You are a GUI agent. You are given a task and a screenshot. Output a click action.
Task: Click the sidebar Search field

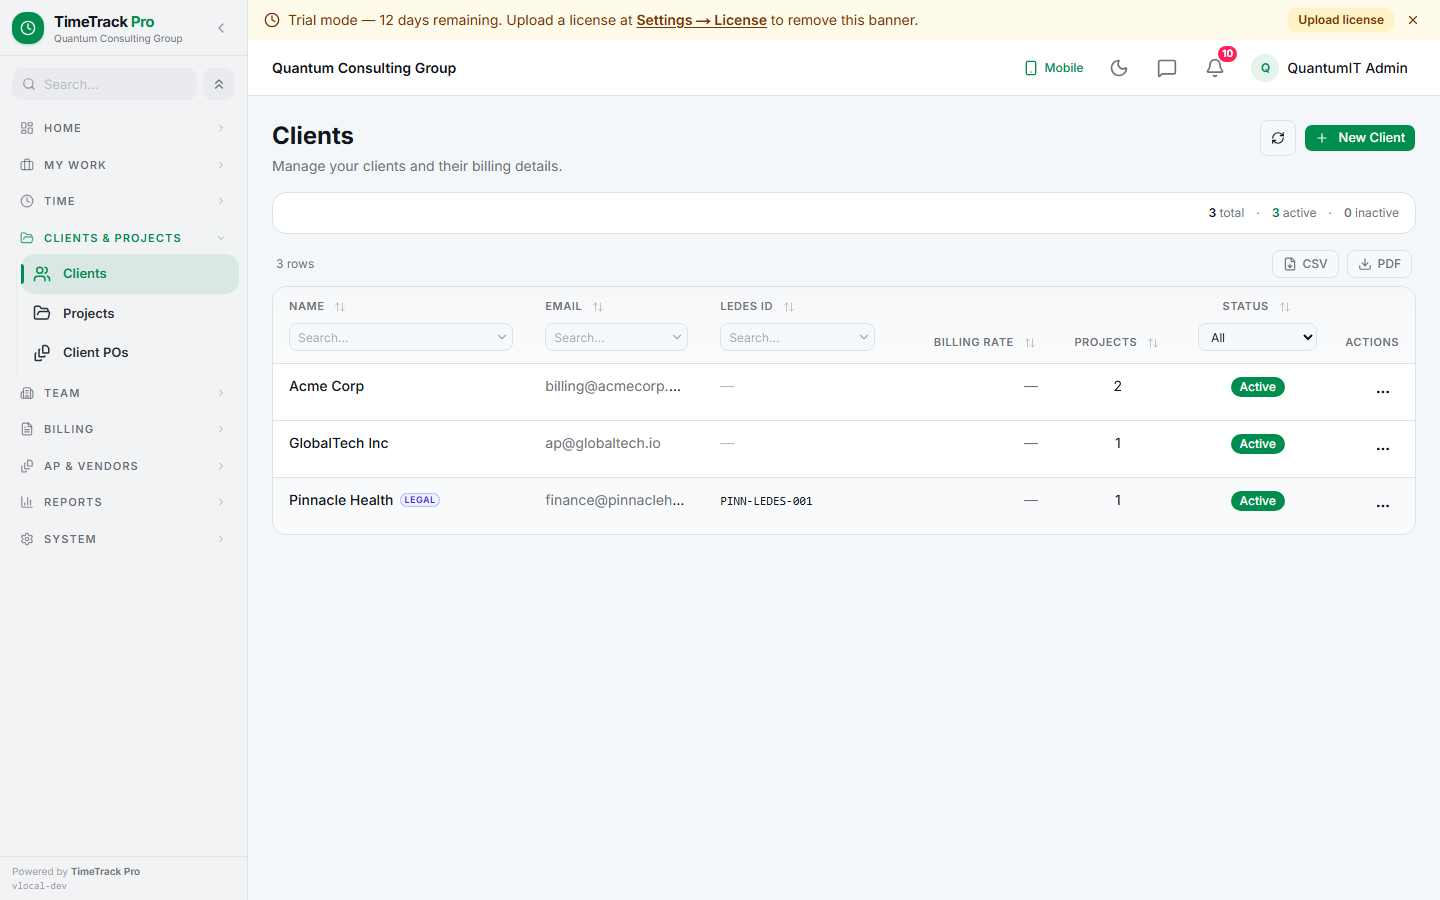coord(104,84)
